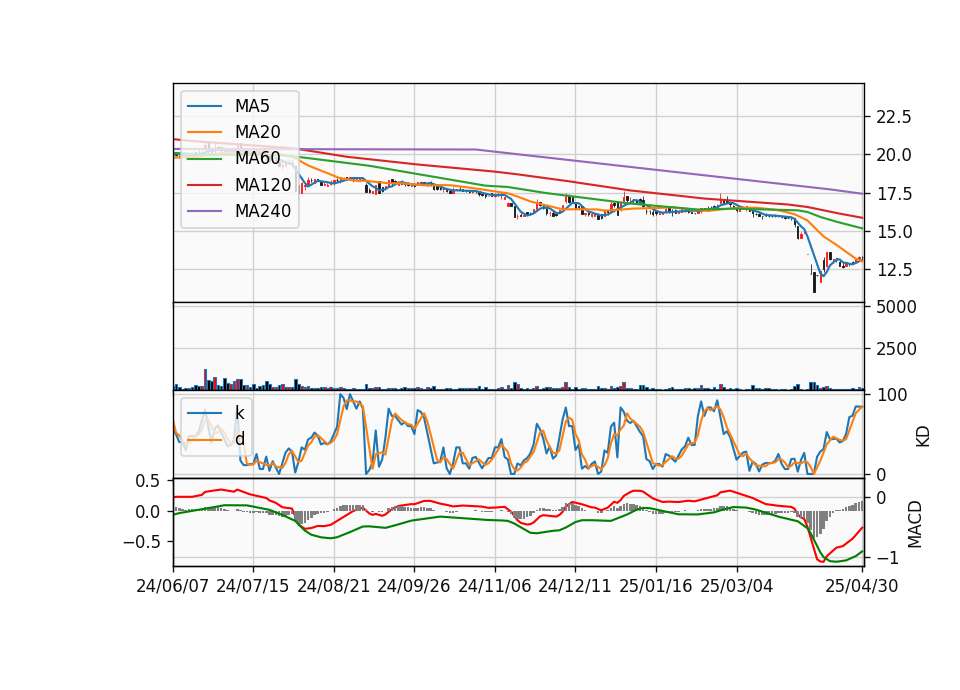Click the KD axis title
This screenshot has width=960, height=690.
point(923,437)
